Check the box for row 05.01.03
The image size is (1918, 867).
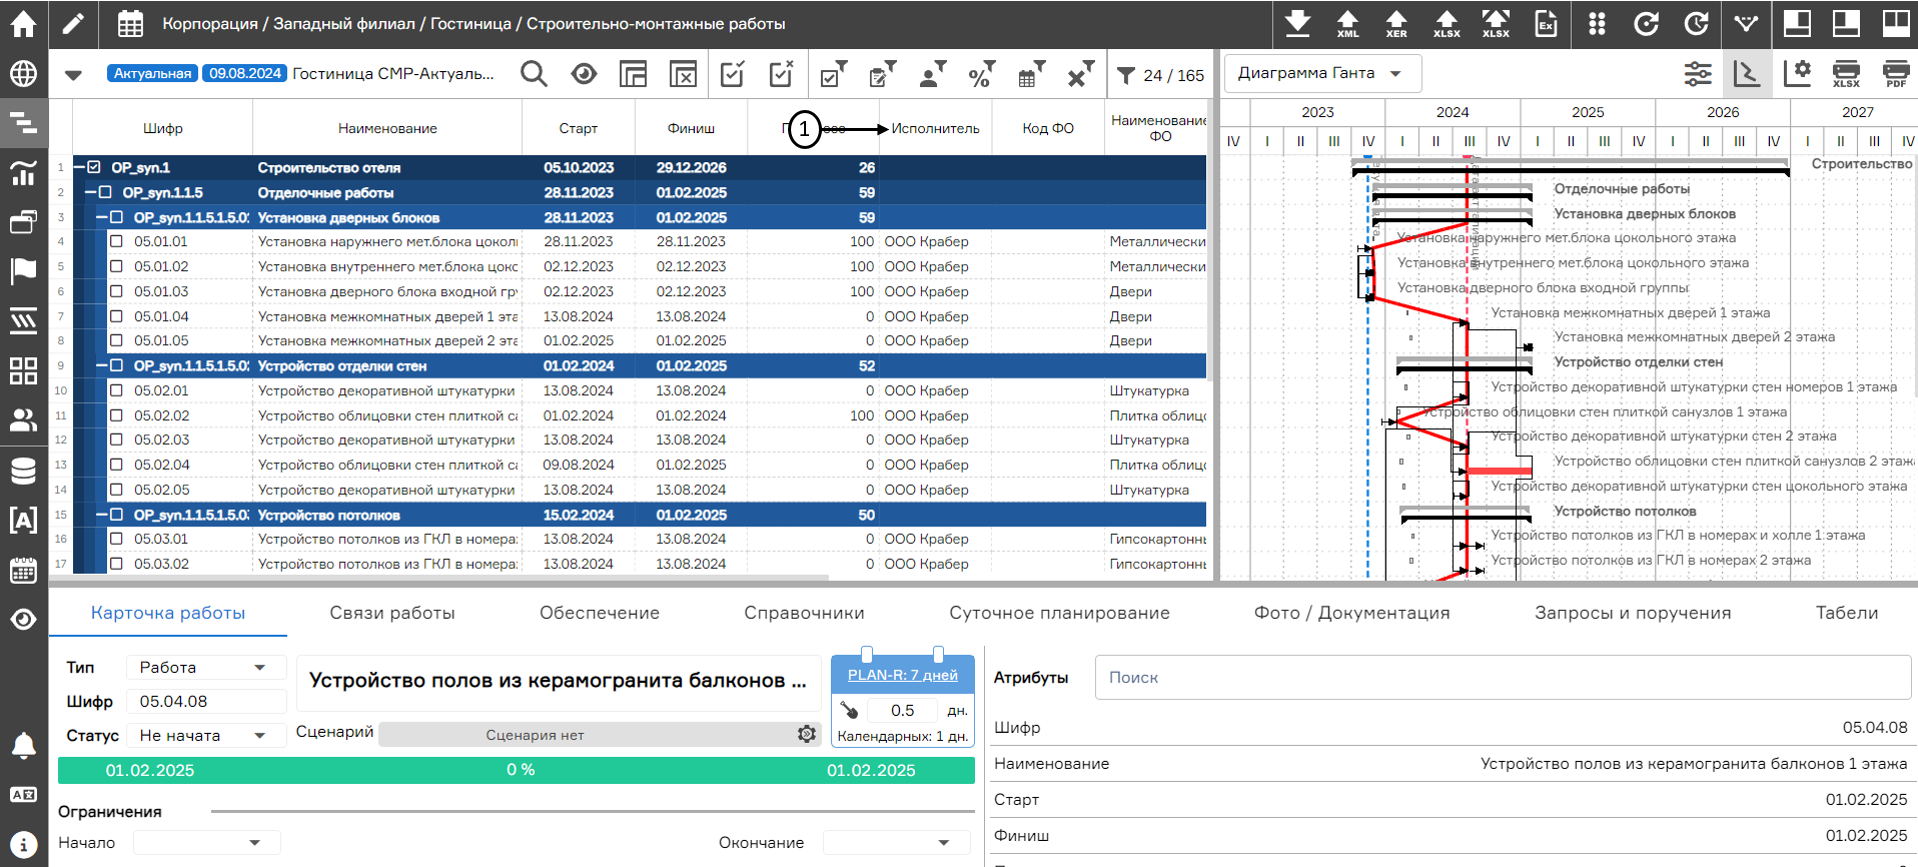[116, 292]
